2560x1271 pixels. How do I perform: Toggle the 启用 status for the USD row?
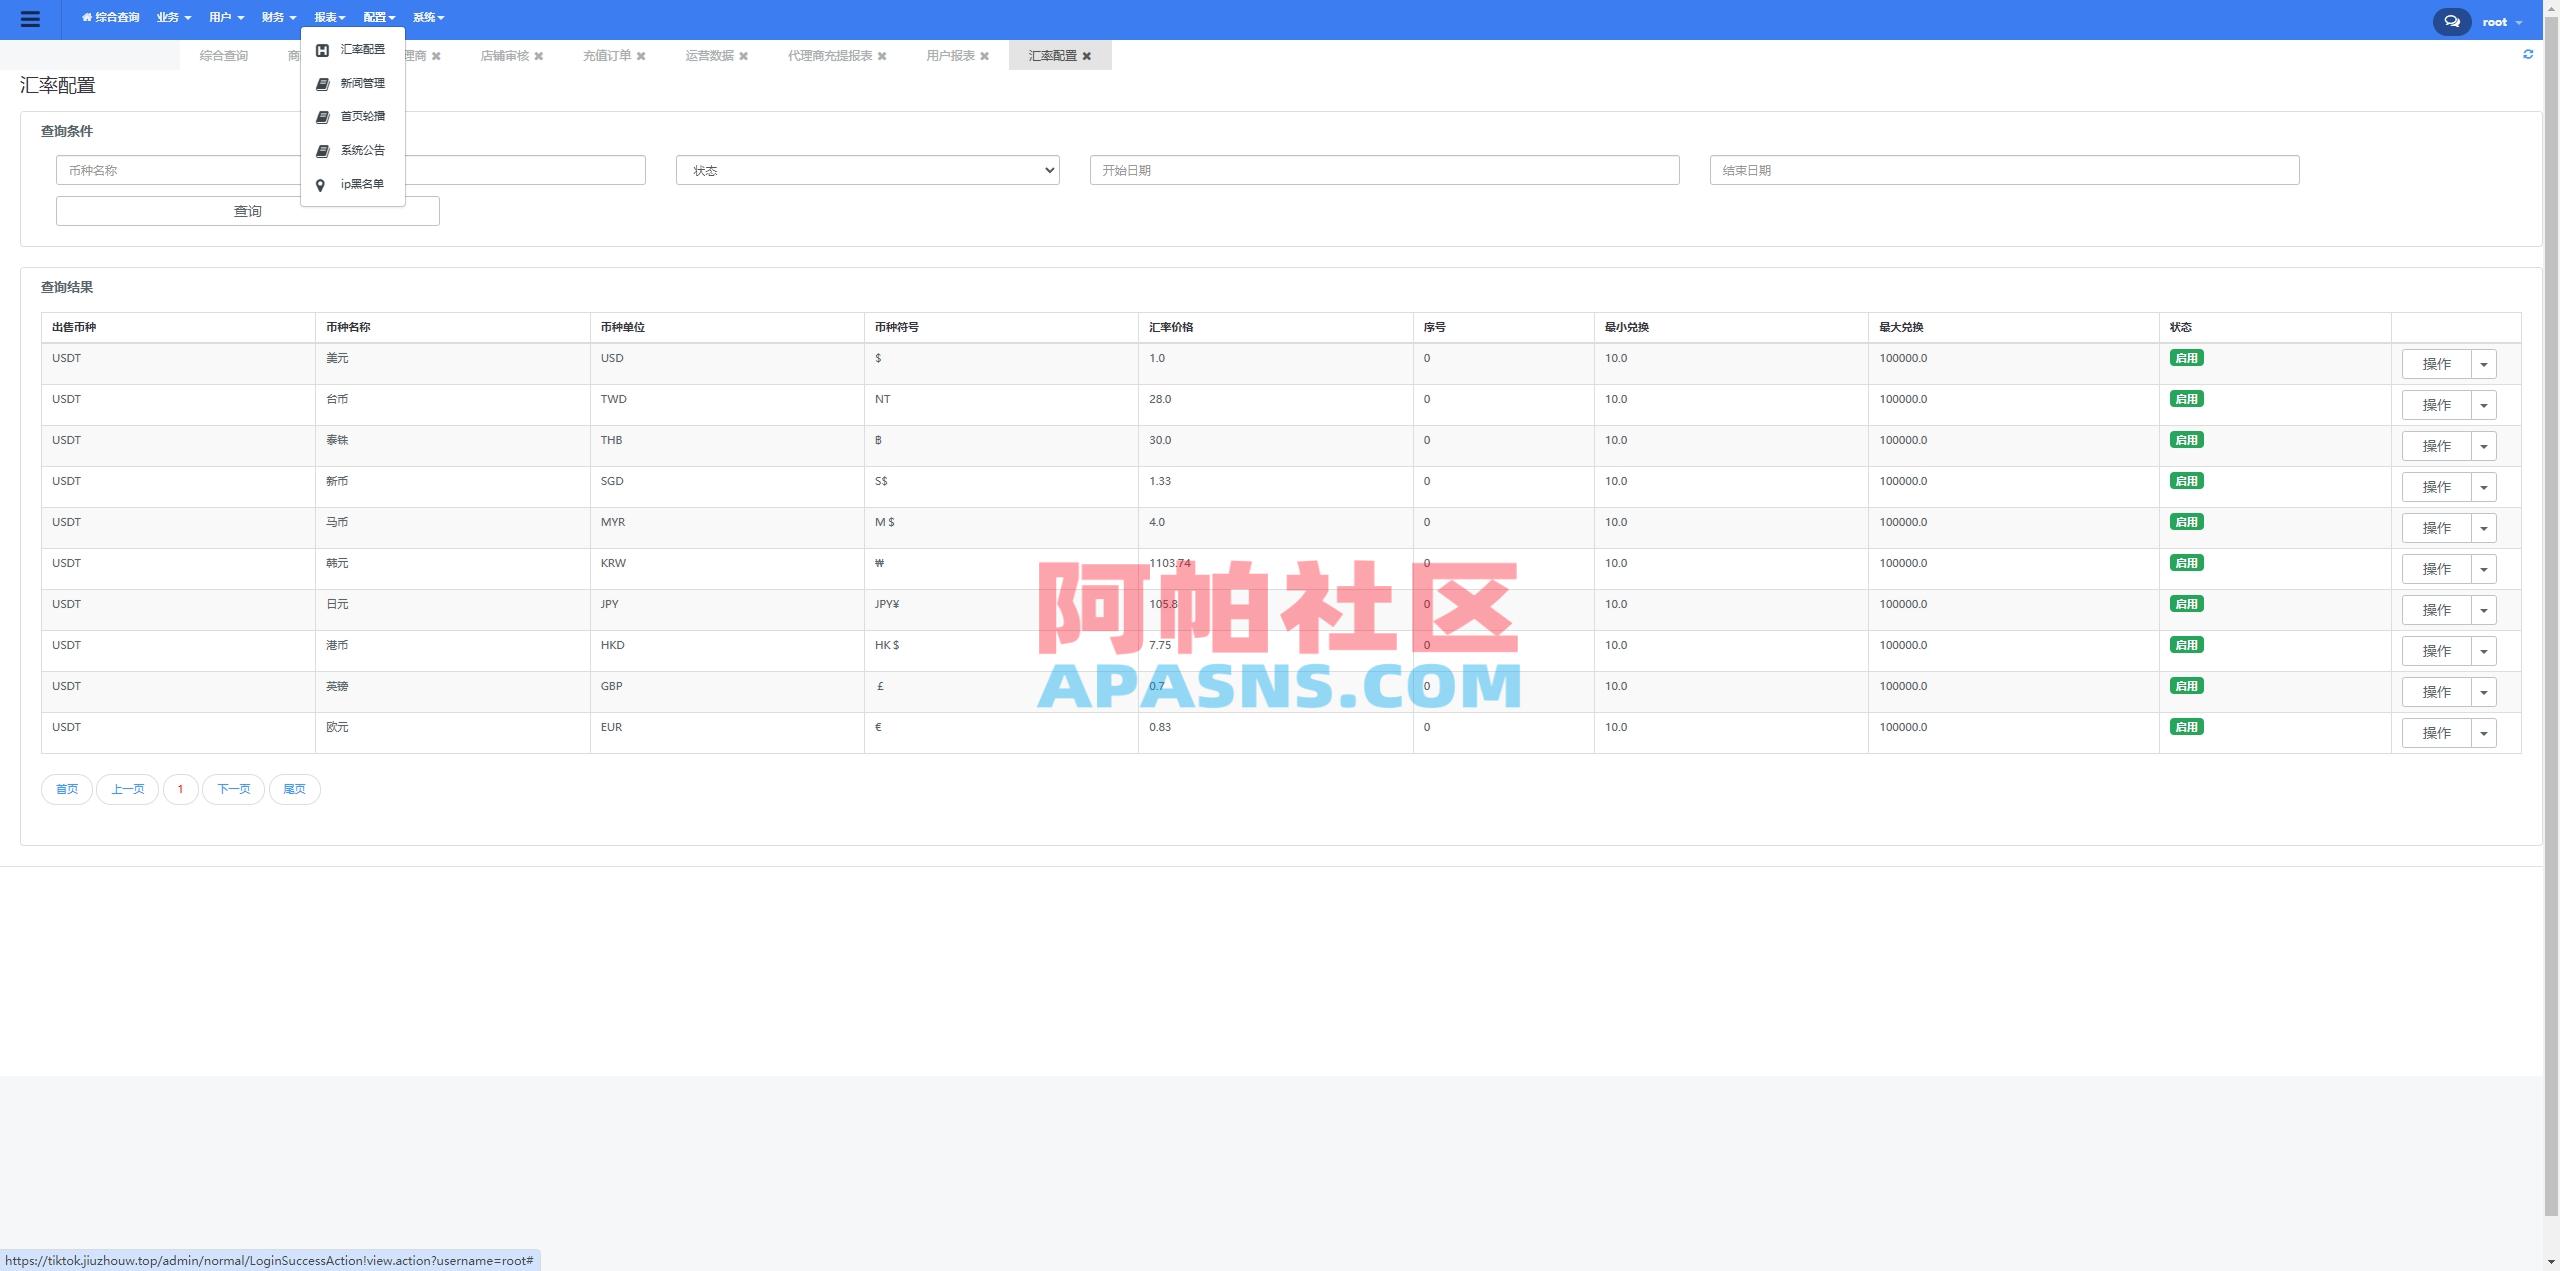click(2188, 357)
